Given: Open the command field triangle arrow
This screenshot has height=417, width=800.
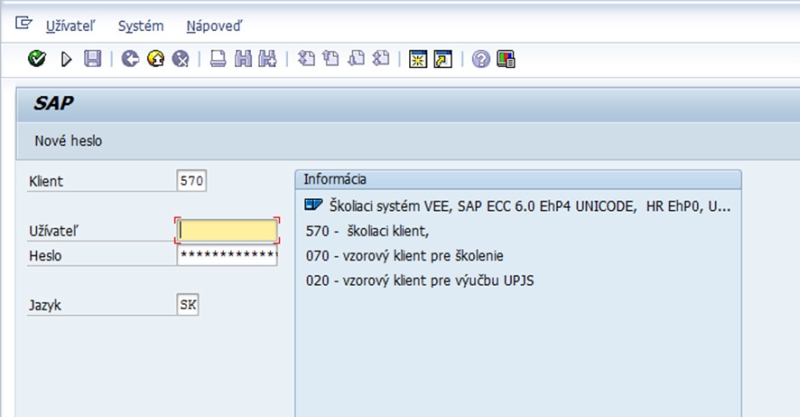Looking at the screenshot, I should tap(66, 59).
